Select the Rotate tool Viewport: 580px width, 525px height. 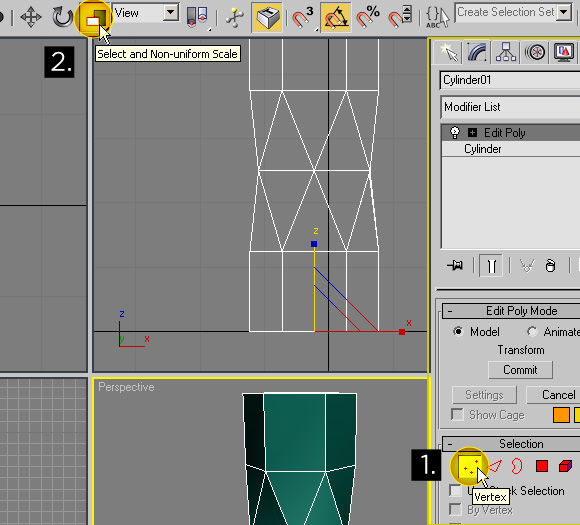pos(62,17)
